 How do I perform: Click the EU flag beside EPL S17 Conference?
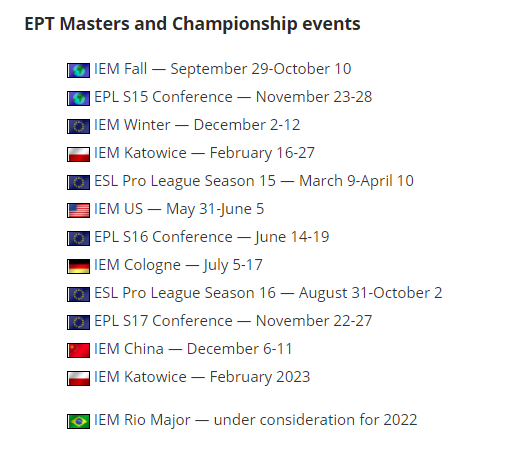(78, 322)
